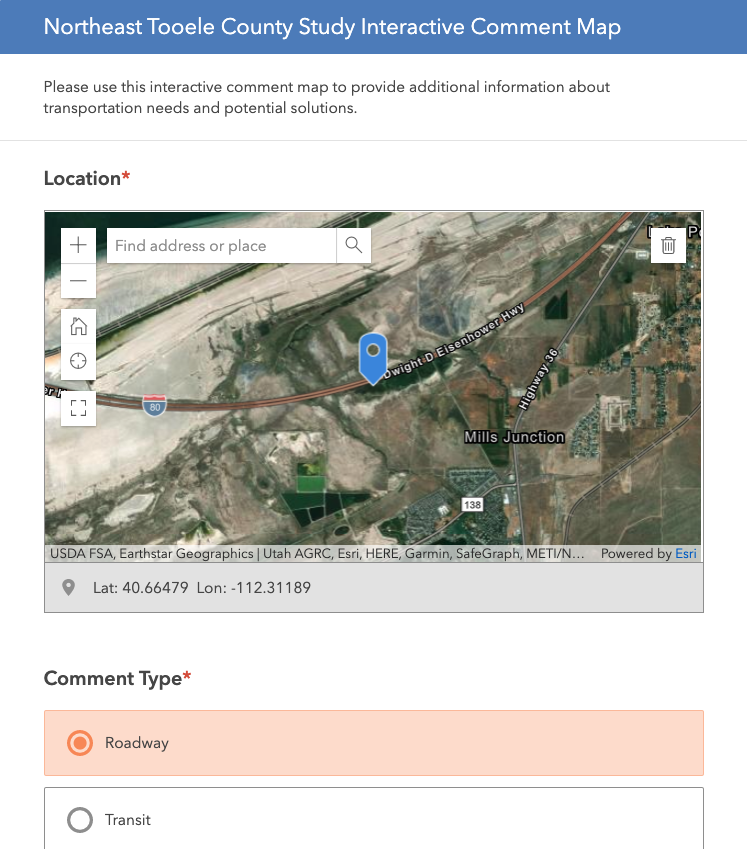Click the I-80 interstate shield

[x=154, y=406]
